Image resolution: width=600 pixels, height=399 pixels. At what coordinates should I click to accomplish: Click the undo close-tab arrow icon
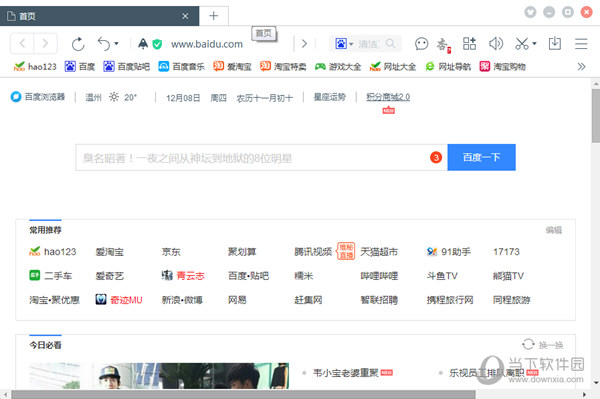(x=104, y=44)
